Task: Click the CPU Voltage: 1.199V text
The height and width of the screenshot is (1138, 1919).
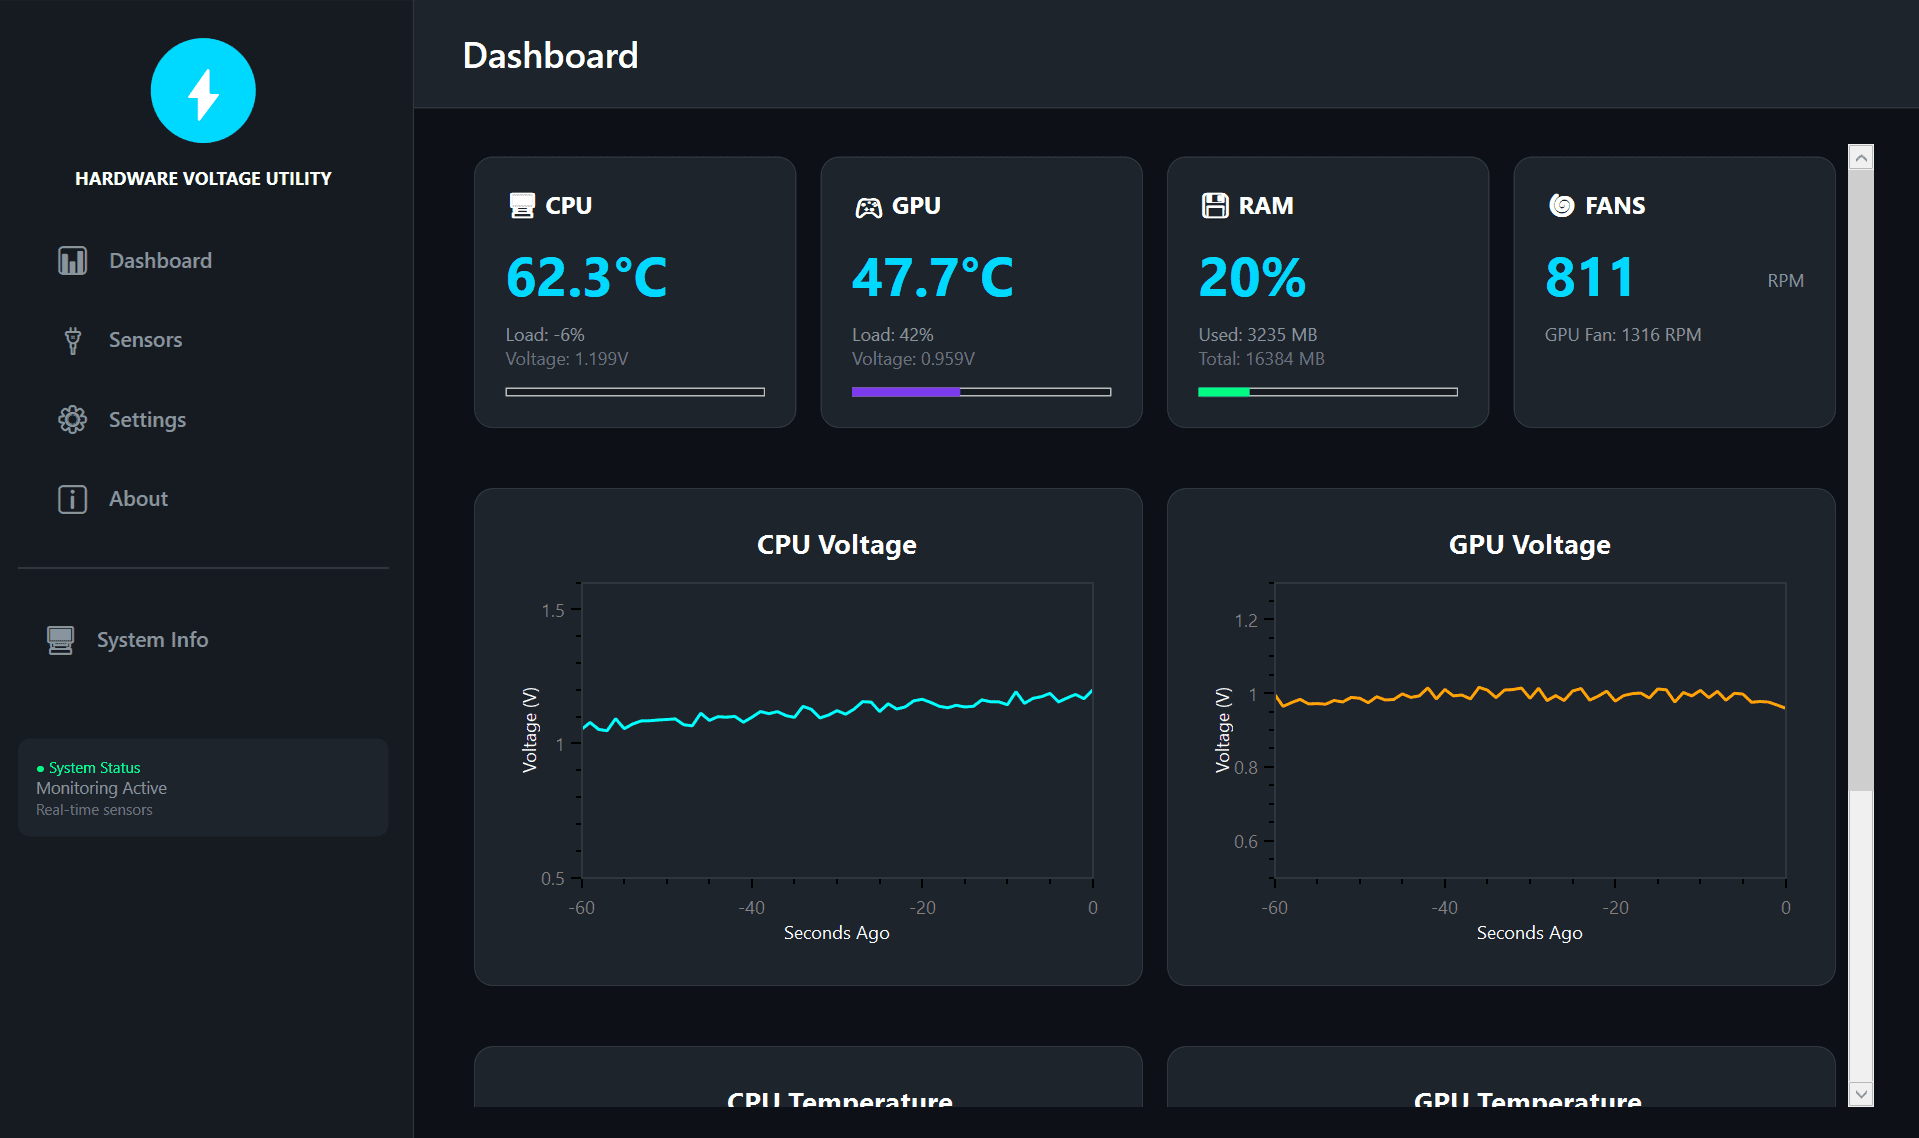Action: (x=567, y=359)
